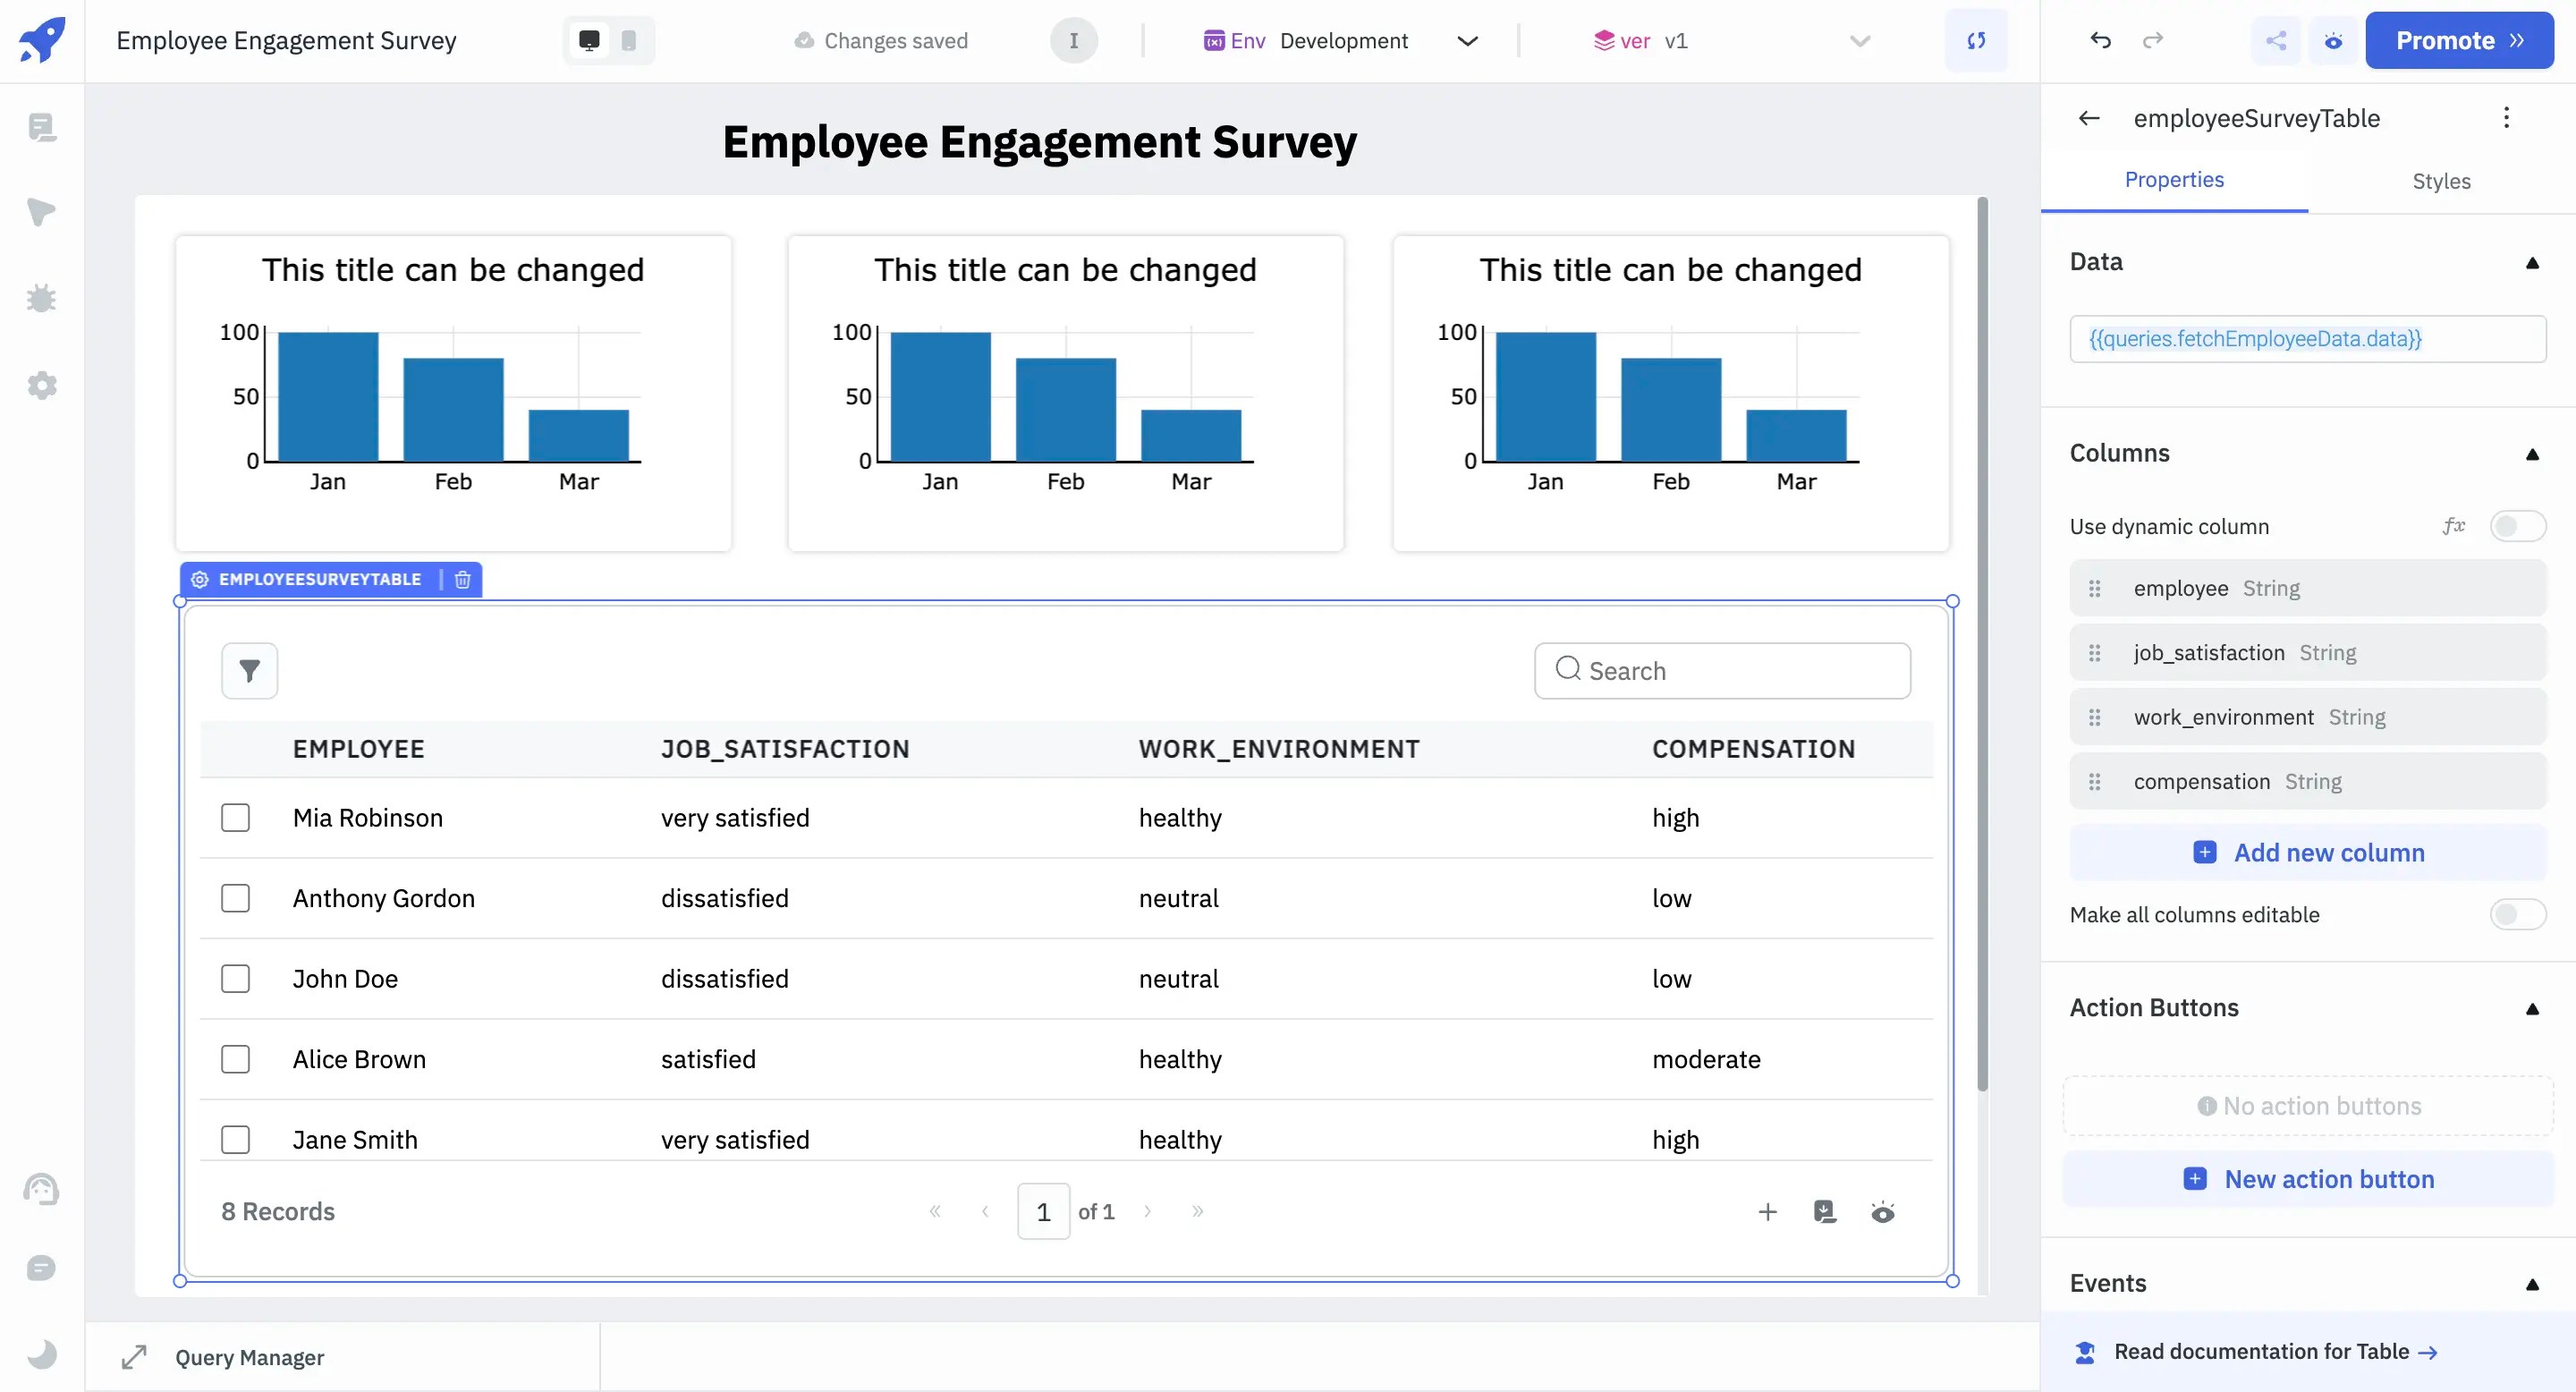
Task: Switch to the Styles tab
Action: point(2440,181)
